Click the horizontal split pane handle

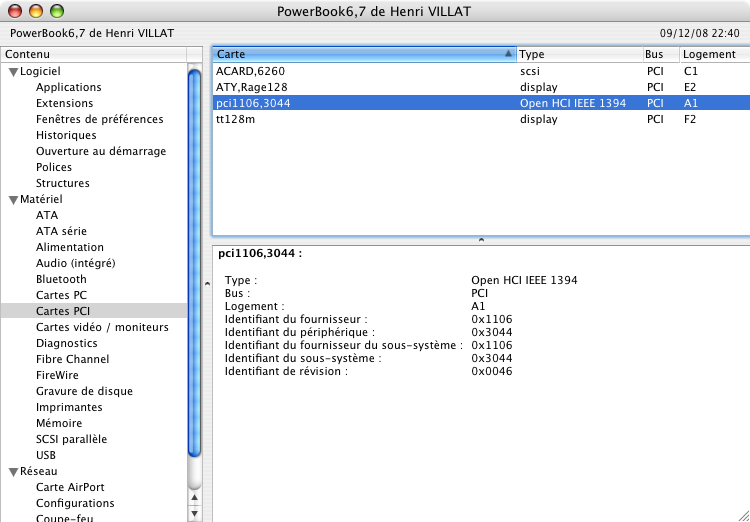(x=481, y=240)
